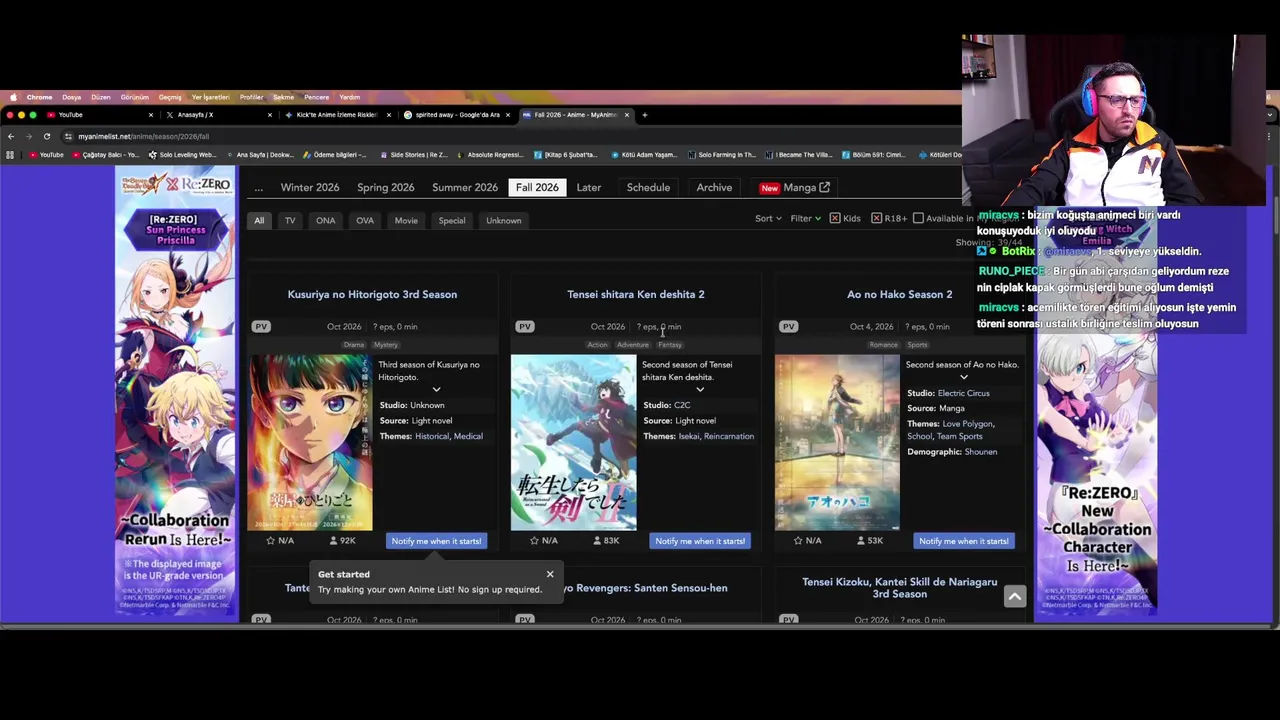The height and width of the screenshot is (720, 1280).
Task: Click the Ao no Hako cover image
Action: pos(837,442)
